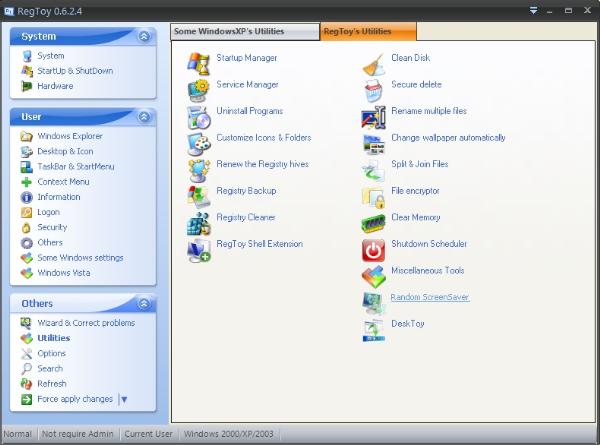This screenshot has height=445, width=600.
Task: Open the DeskToy icon
Action: (x=373, y=330)
